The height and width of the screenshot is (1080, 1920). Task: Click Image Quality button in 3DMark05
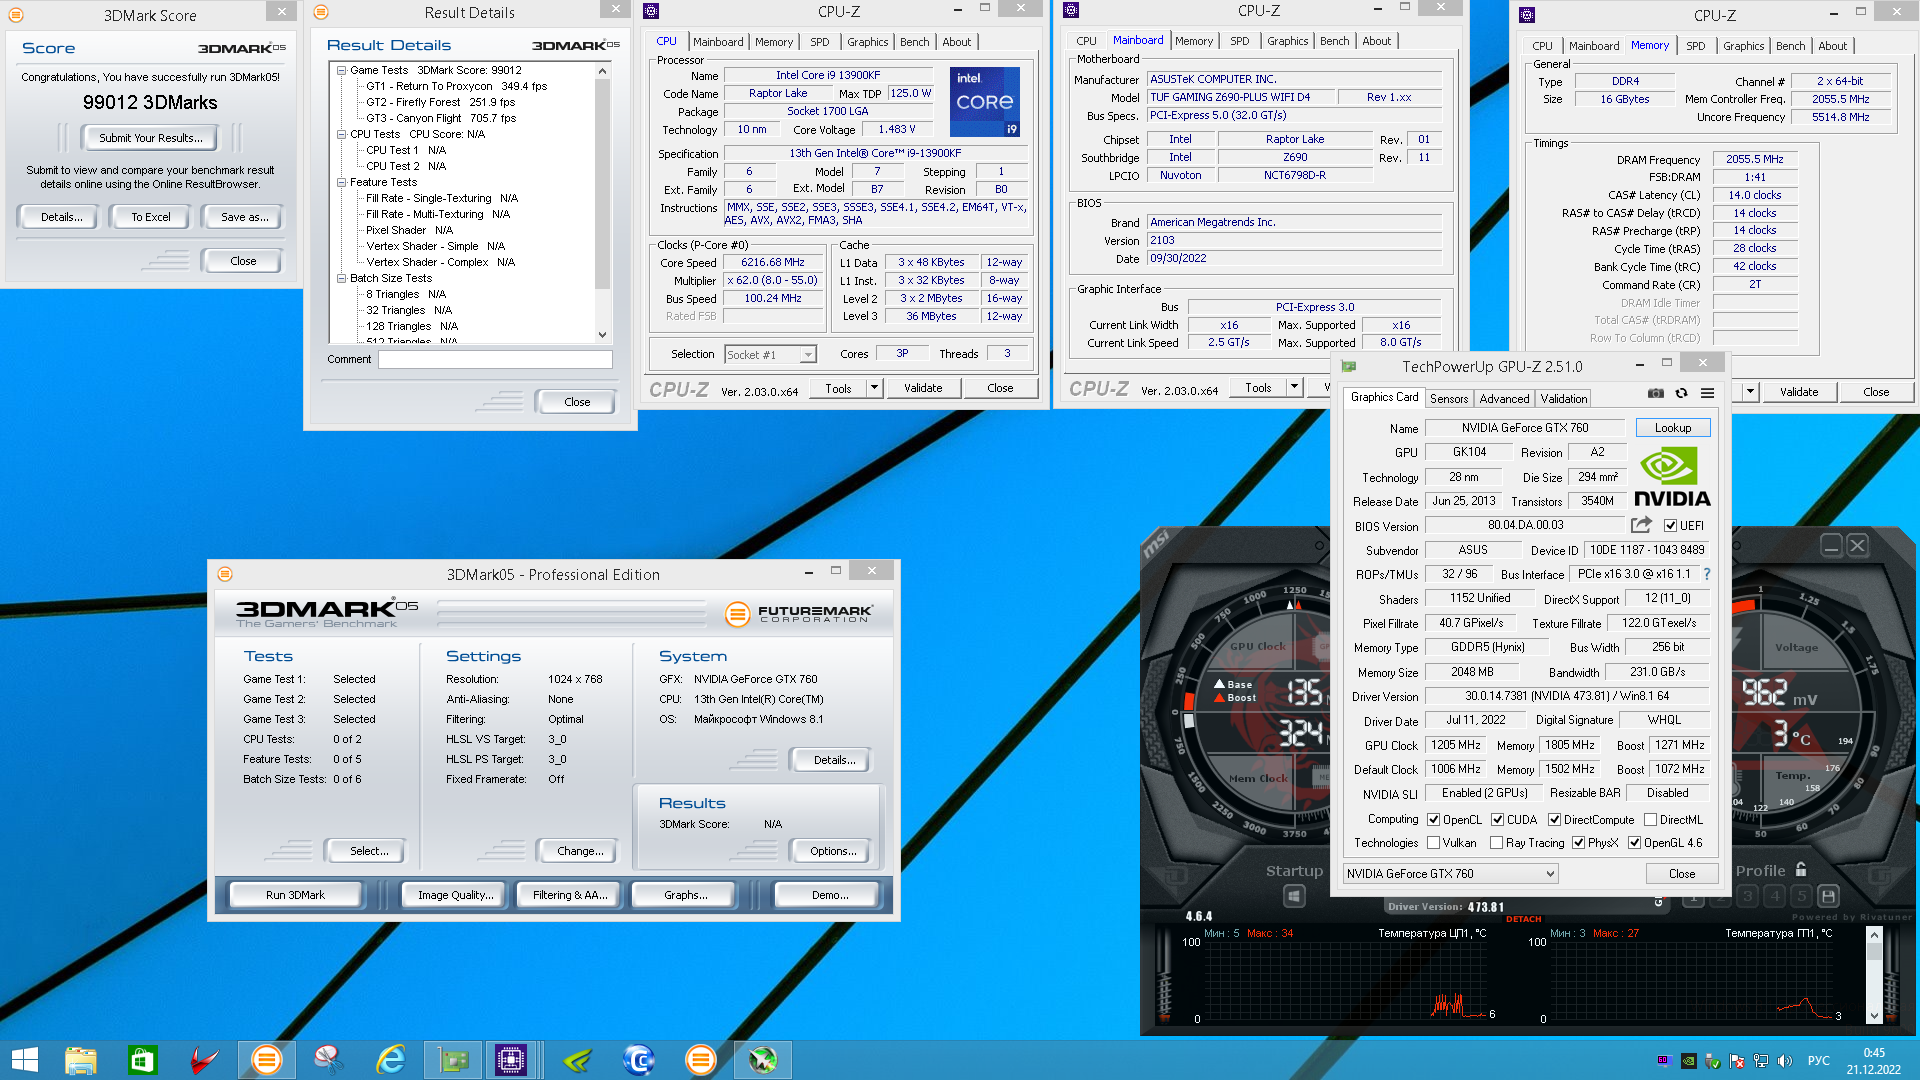pyautogui.click(x=455, y=895)
